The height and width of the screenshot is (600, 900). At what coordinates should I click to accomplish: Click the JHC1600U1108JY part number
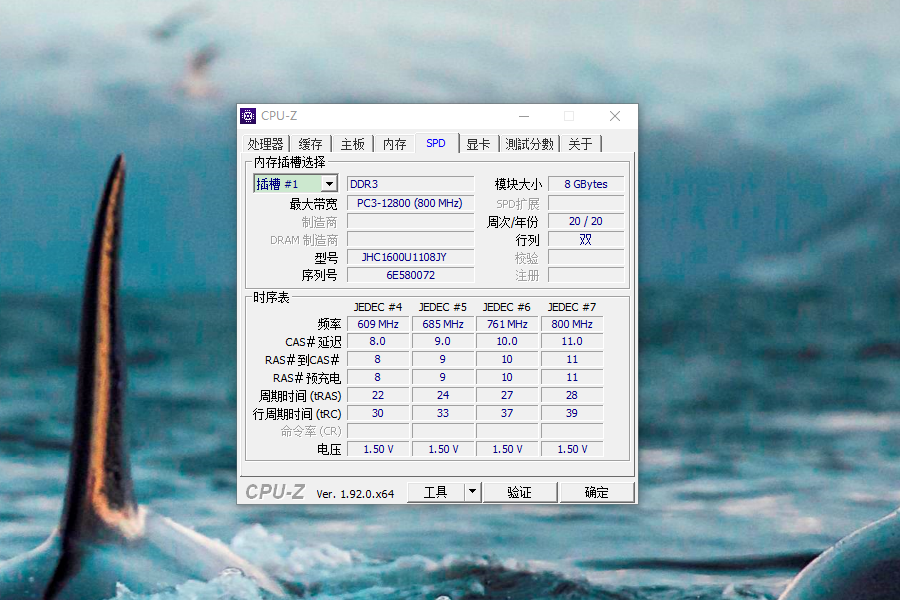click(x=410, y=257)
